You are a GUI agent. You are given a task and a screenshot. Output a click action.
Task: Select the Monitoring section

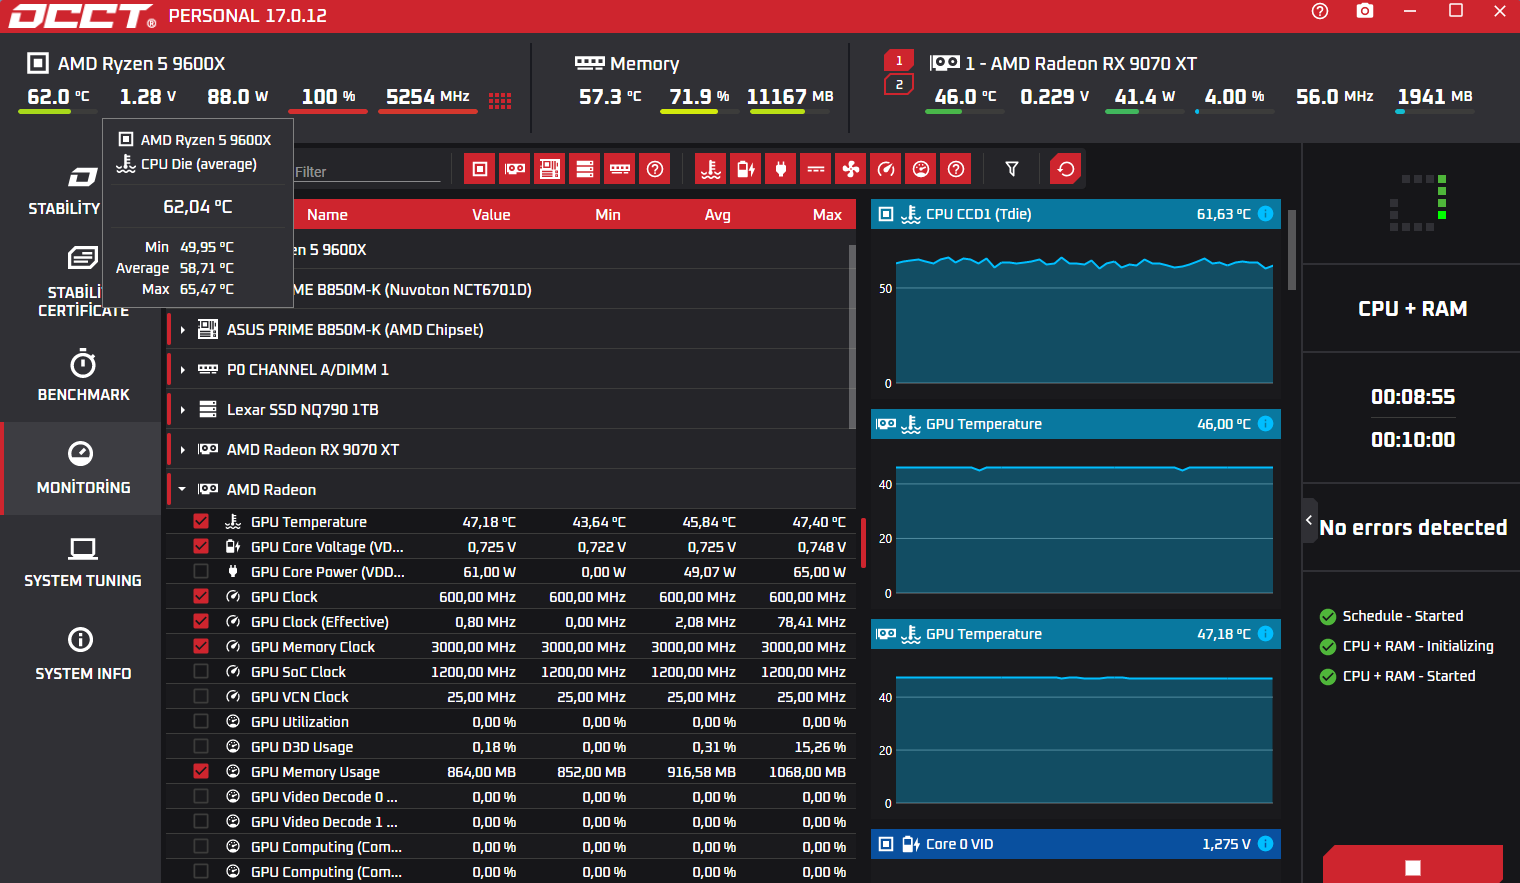tap(83, 468)
